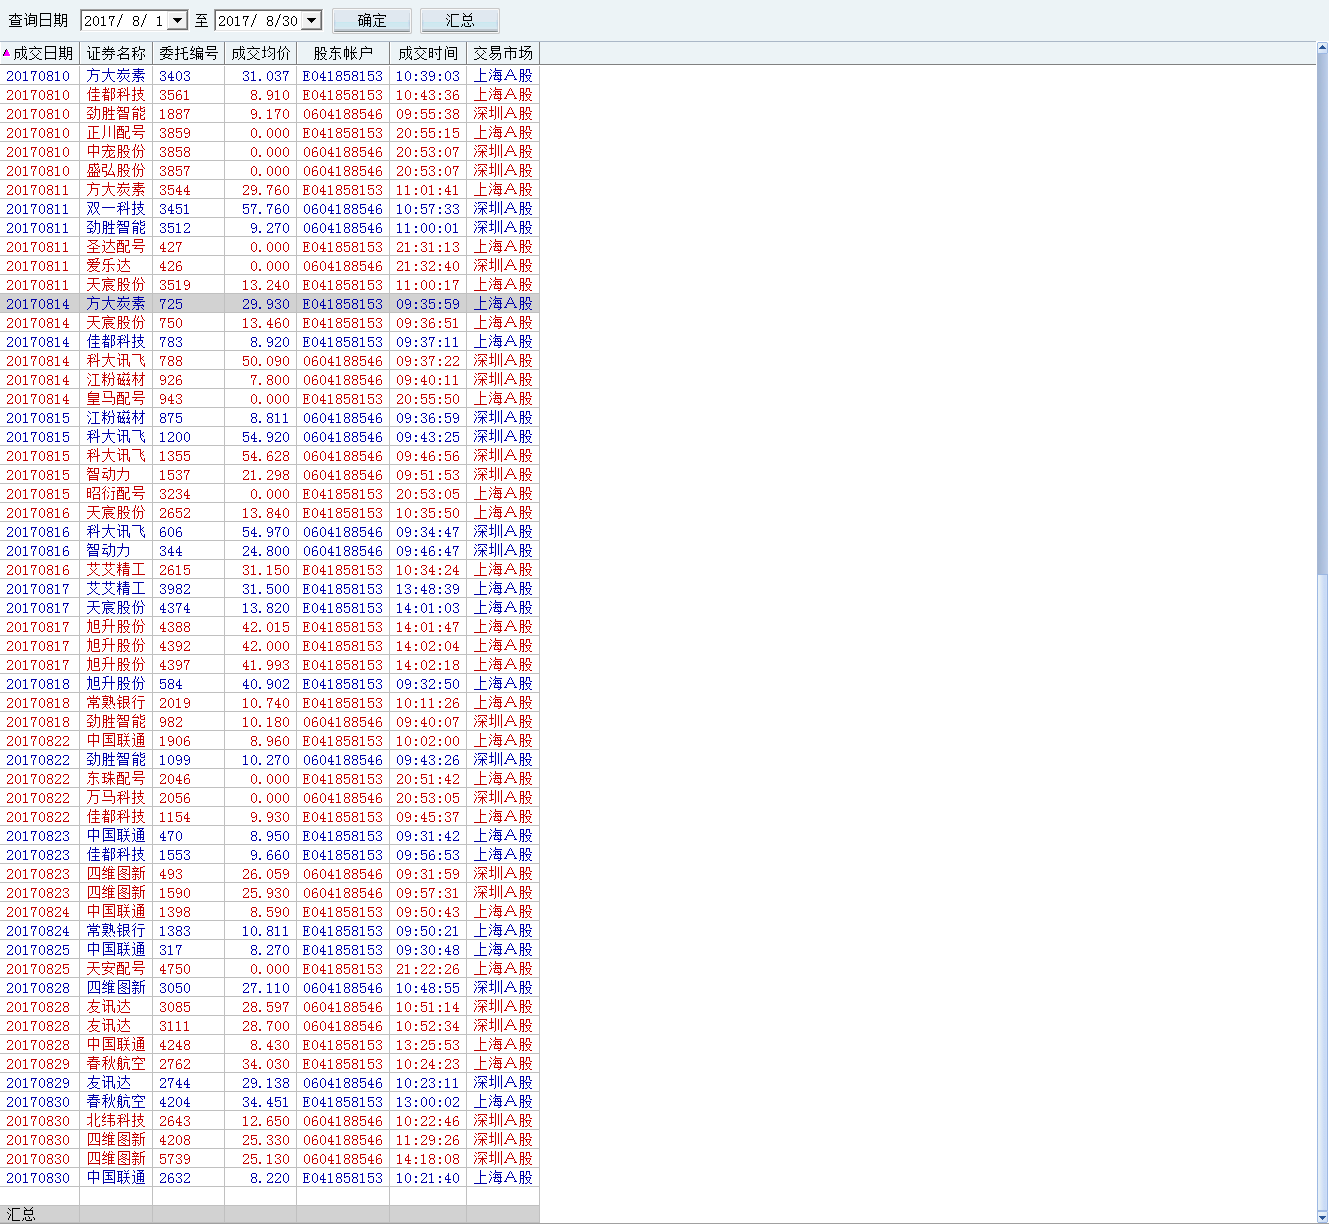
Task: Sort by 股东帐户 column header
Action: point(342,53)
